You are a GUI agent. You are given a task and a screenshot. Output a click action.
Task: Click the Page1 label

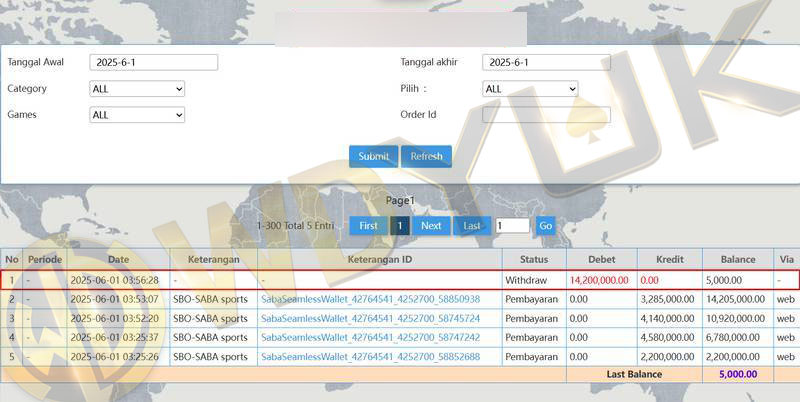[400, 201]
